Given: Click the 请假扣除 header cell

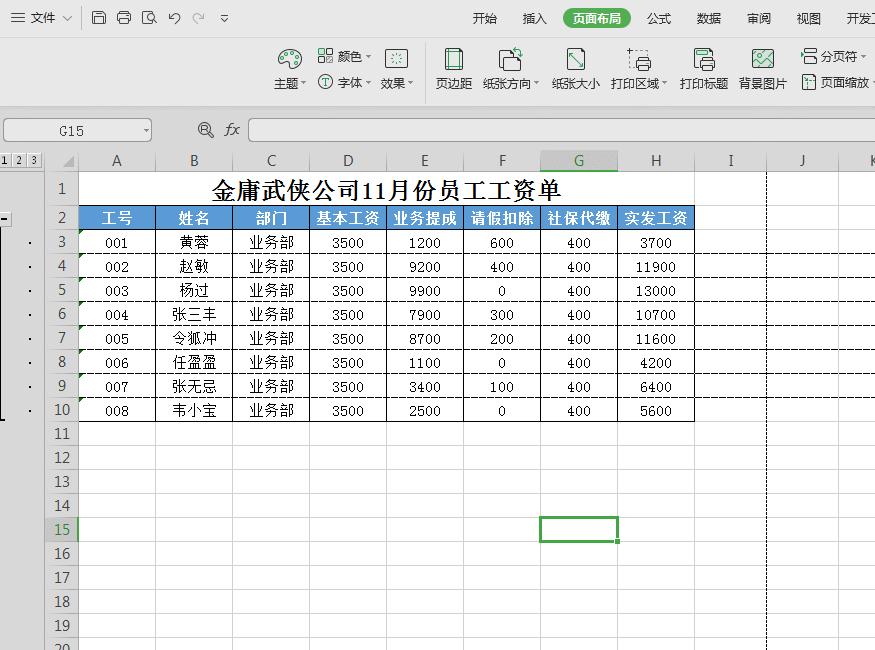Looking at the screenshot, I should [x=502, y=218].
